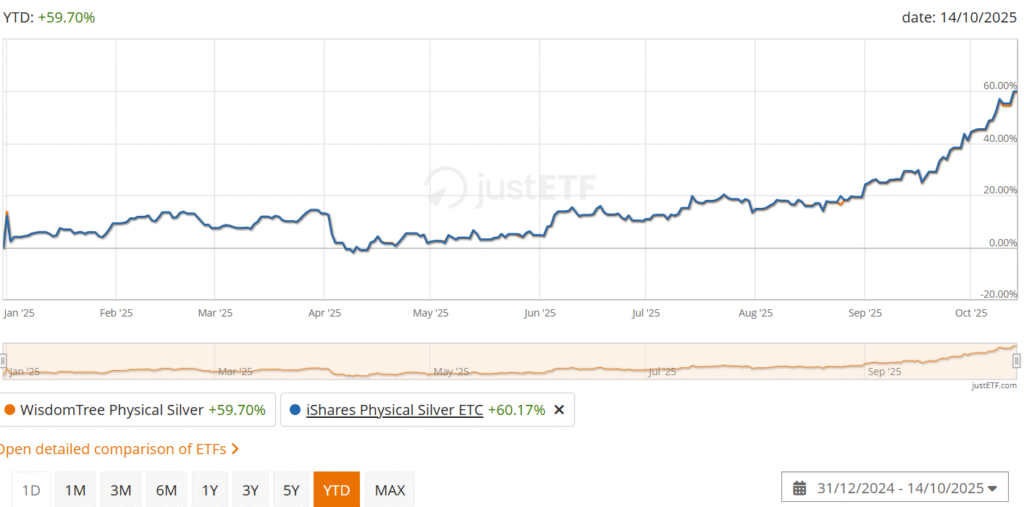Click the orange WisdomTree legend dot
1024x507 pixels.
pos(10,410)
